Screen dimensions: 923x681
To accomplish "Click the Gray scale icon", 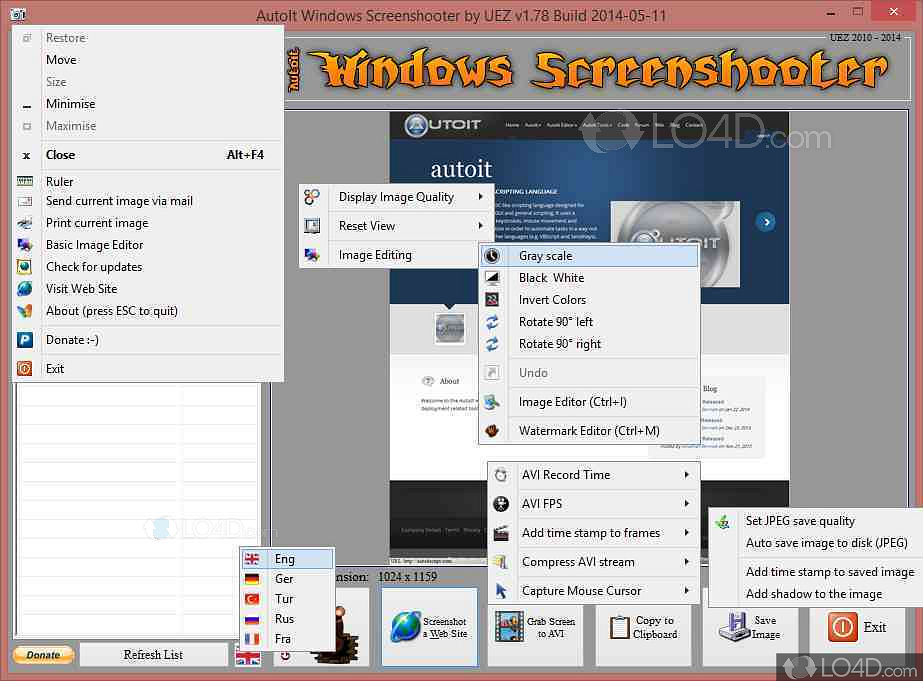I will pyautogui.click(x=492, y=256).
